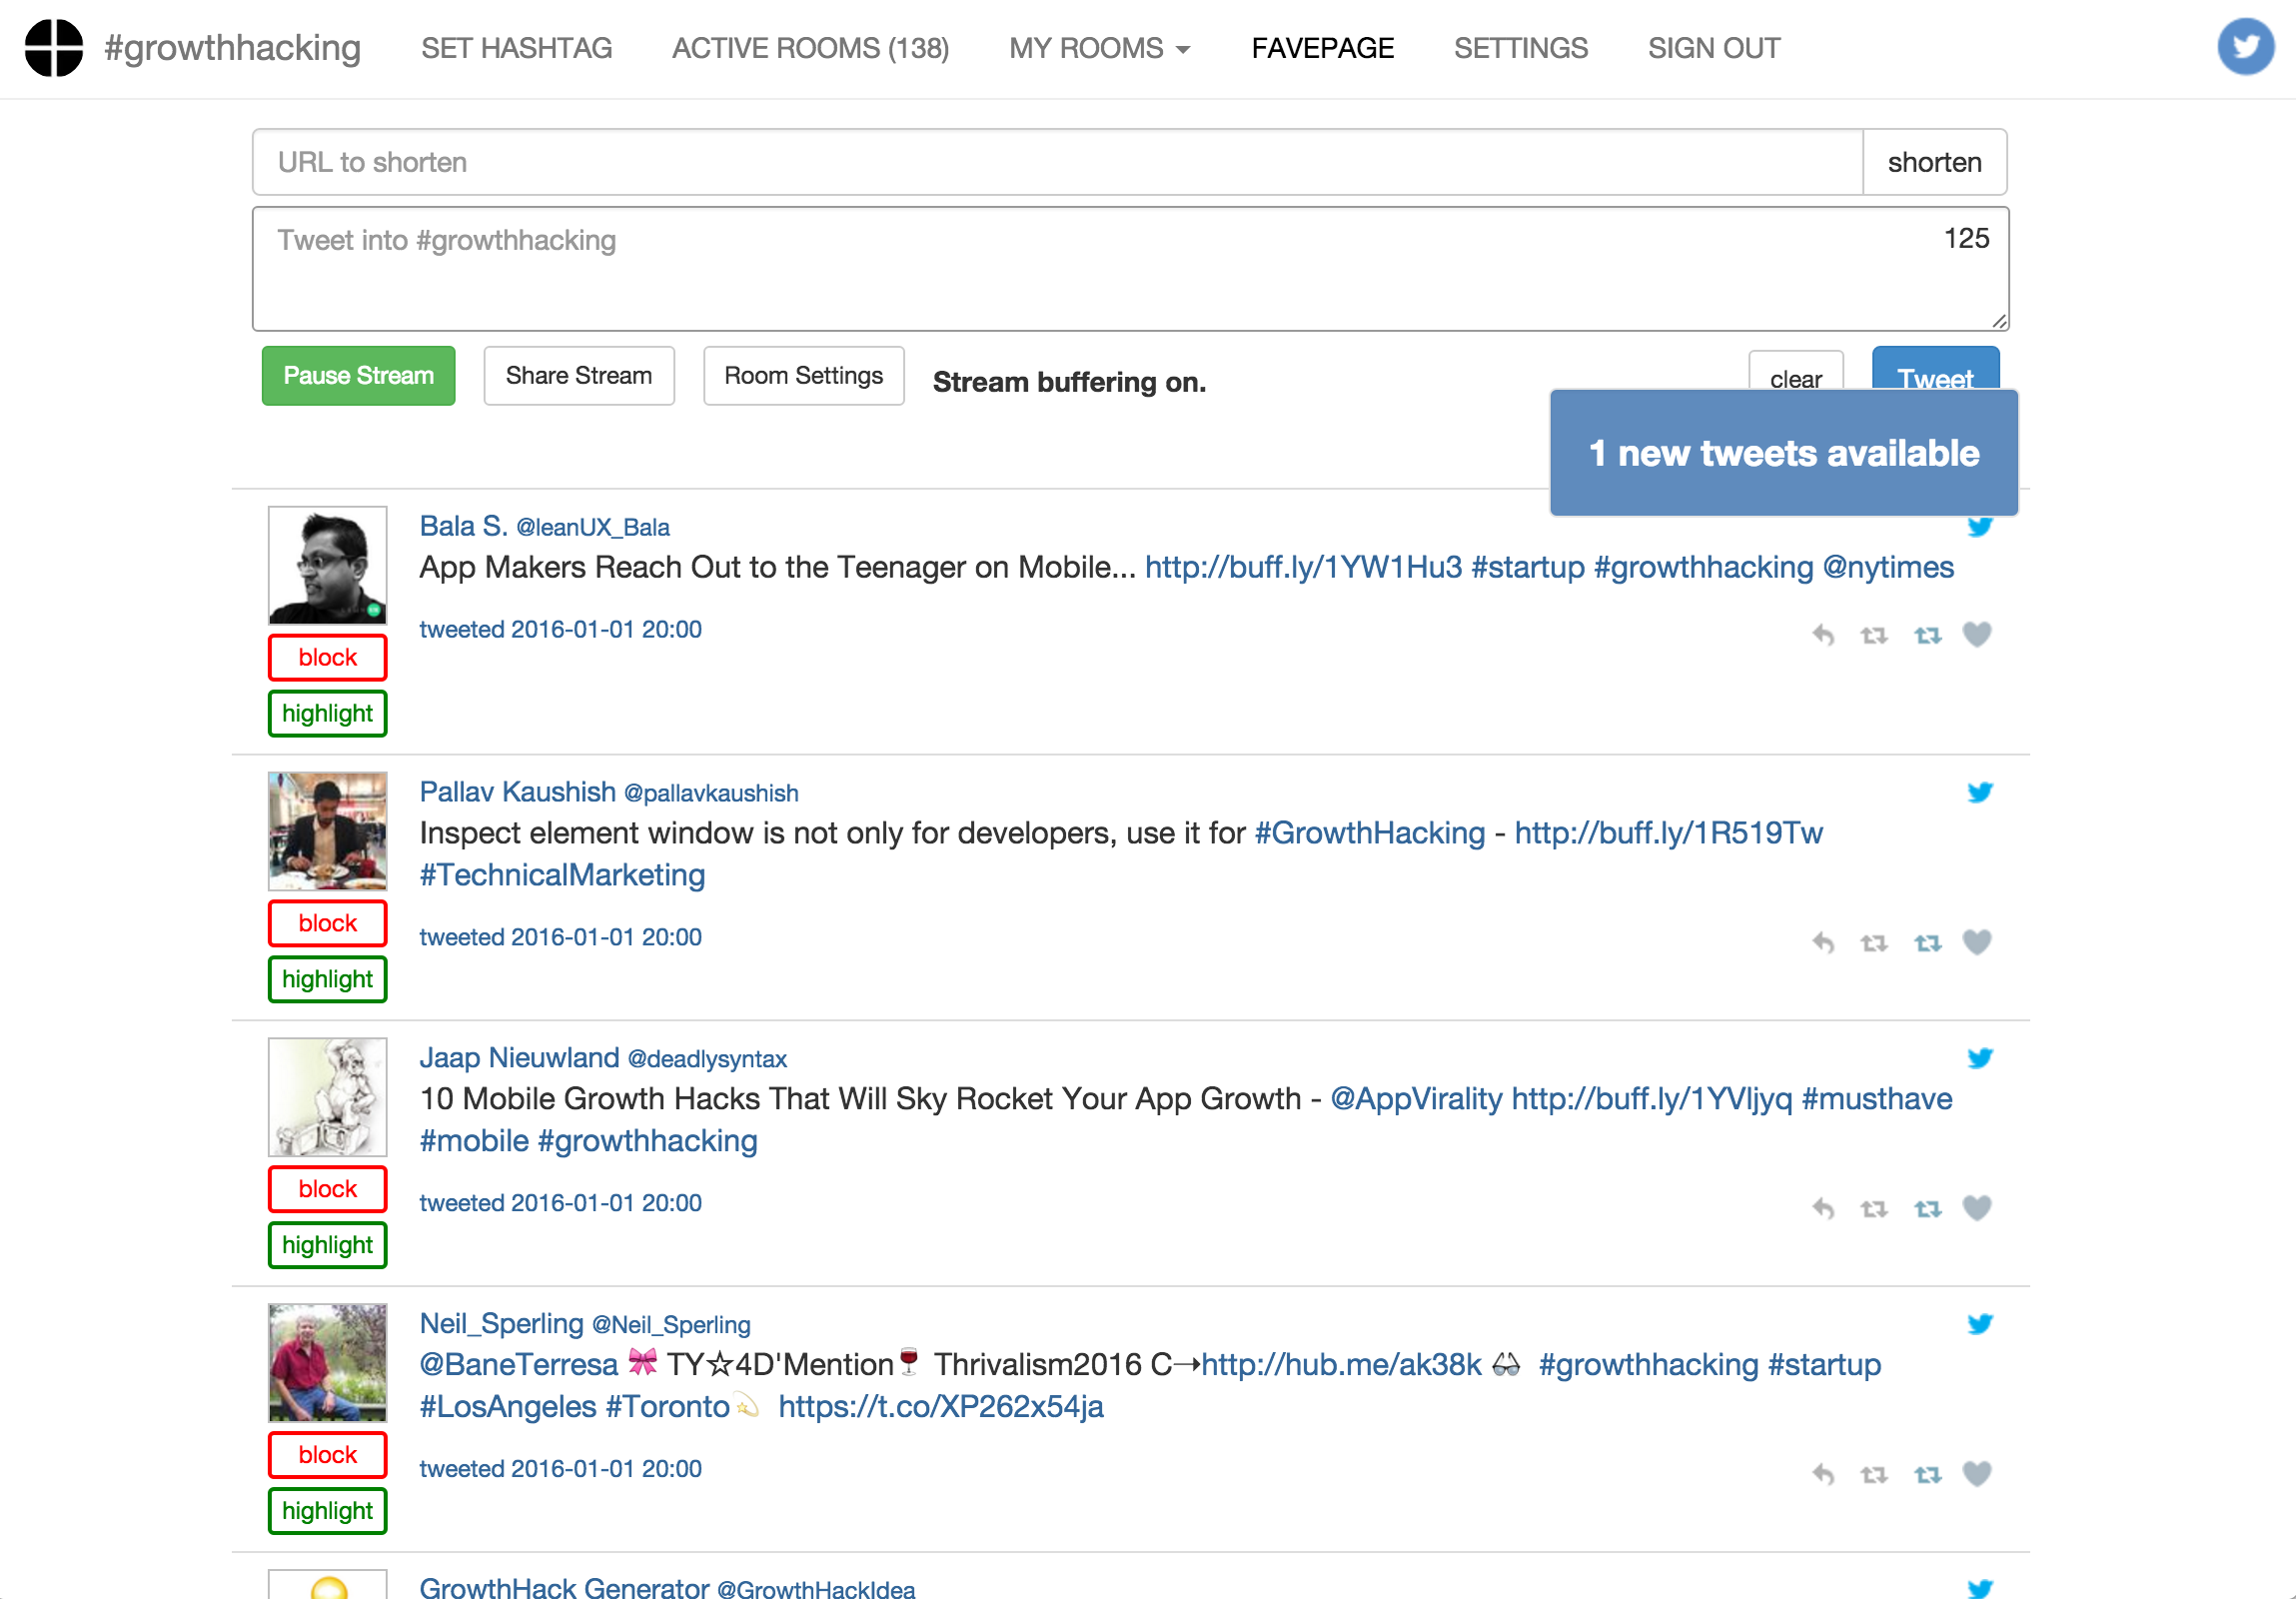
Task: Retweet Pallav Kaushish's tweet
Action: tap(1874, 941)
